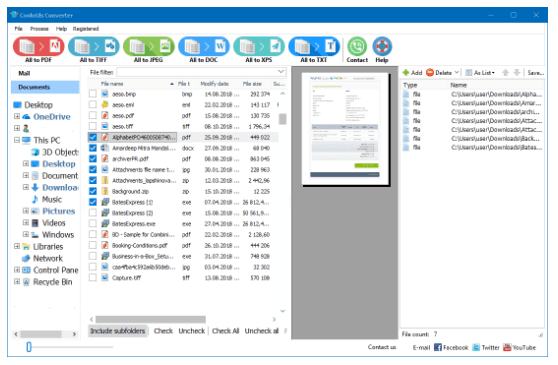Select 3D Objects folder in tree
This screenshot has height=365, width=558.
(55, 152)
